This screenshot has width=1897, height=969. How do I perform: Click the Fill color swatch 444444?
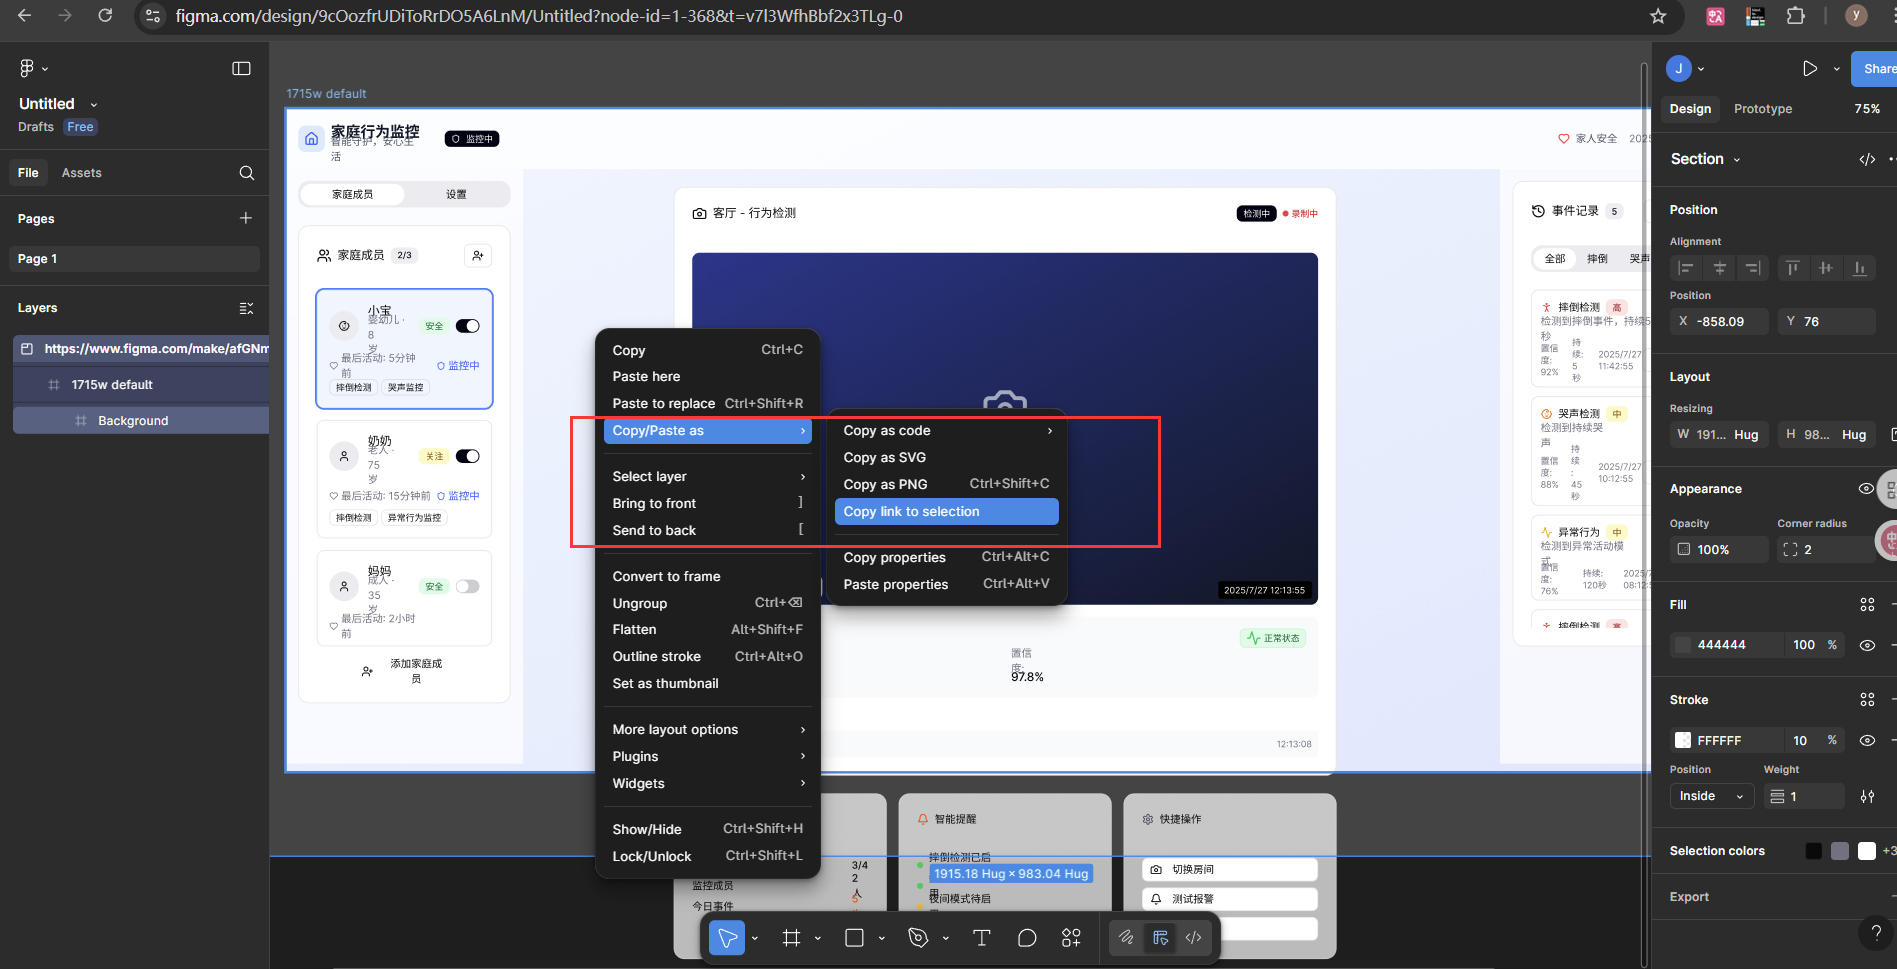click(1682, 645)
